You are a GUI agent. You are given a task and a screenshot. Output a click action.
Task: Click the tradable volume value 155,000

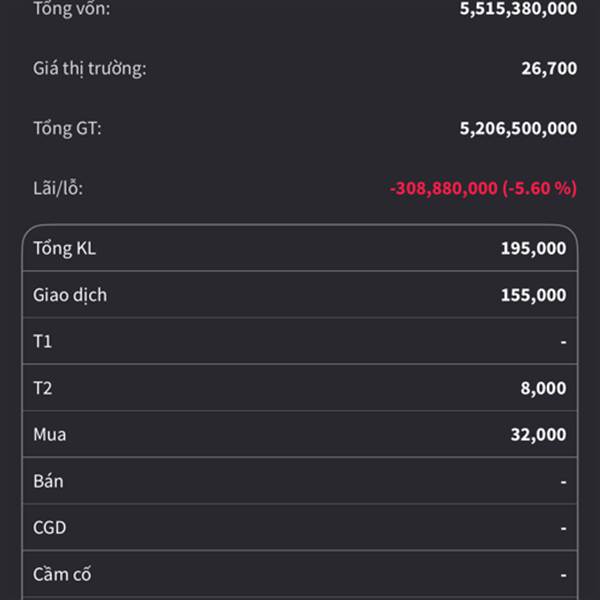(x=533, y=295)
